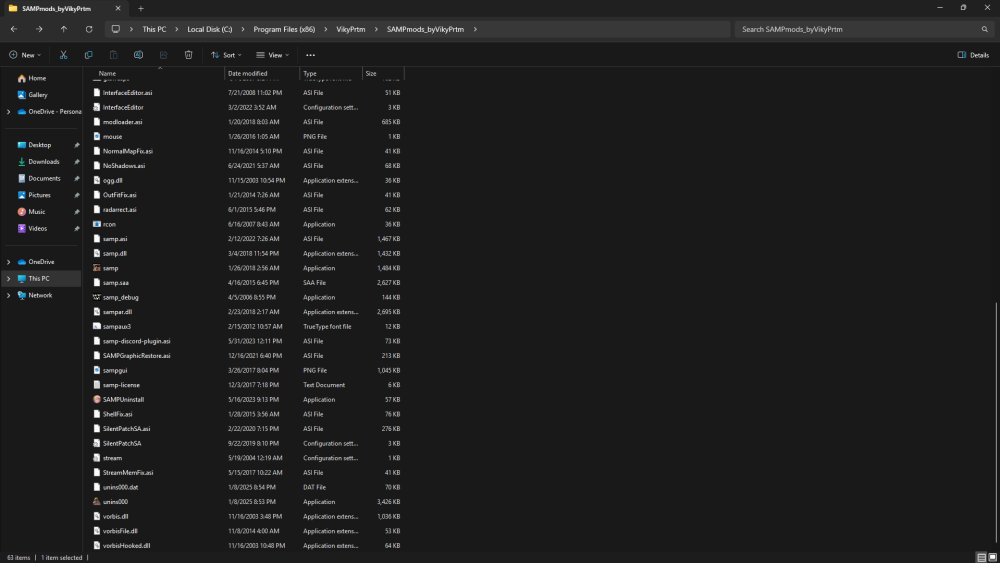Sort by Date modified column header
The image size is (1000, 563).
tap(262, 73)
